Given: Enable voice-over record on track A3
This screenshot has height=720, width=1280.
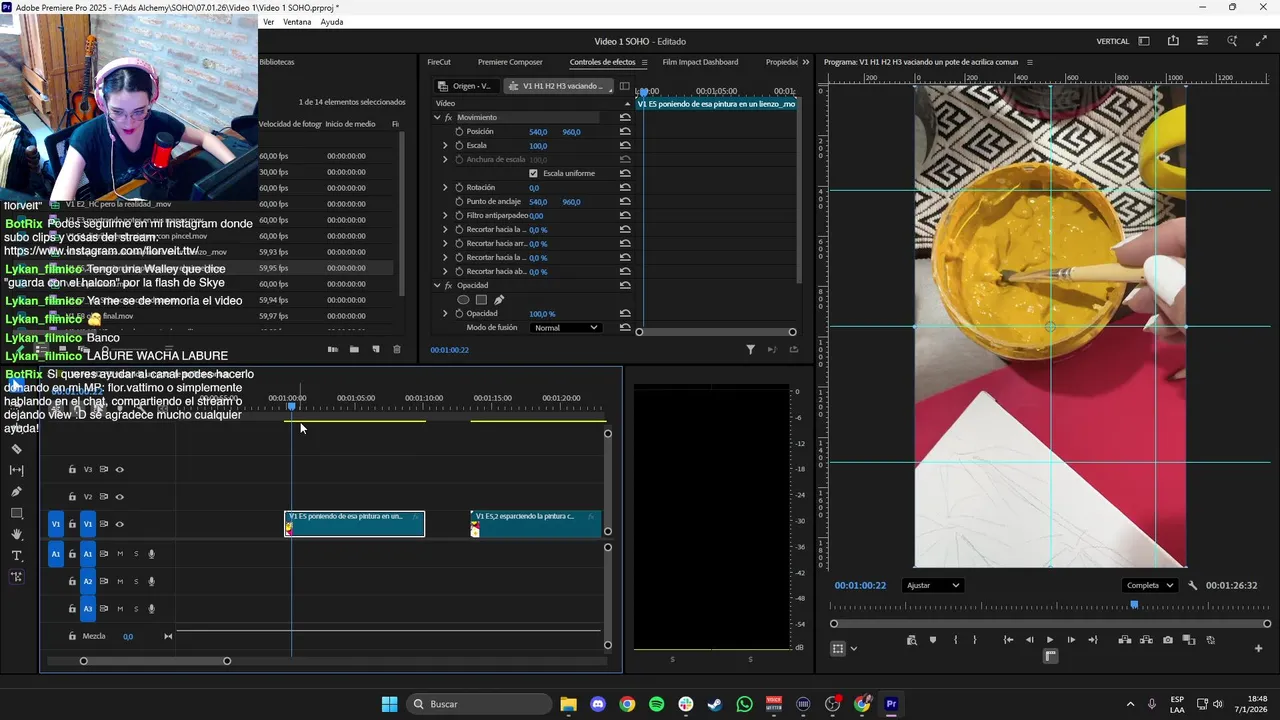Looking at the screenshot, I should (x=152, y=609).
